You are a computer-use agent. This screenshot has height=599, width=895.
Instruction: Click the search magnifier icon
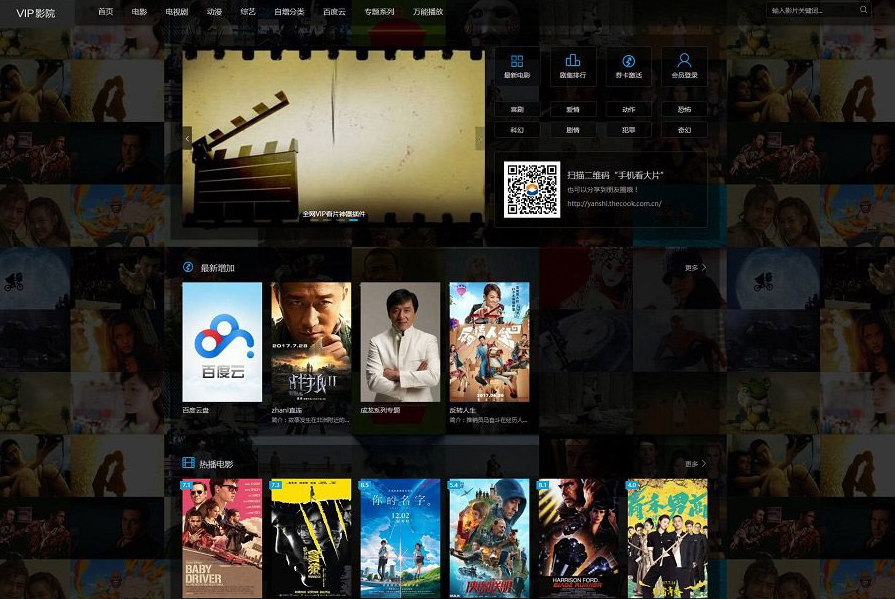click(x=864, y=10)
